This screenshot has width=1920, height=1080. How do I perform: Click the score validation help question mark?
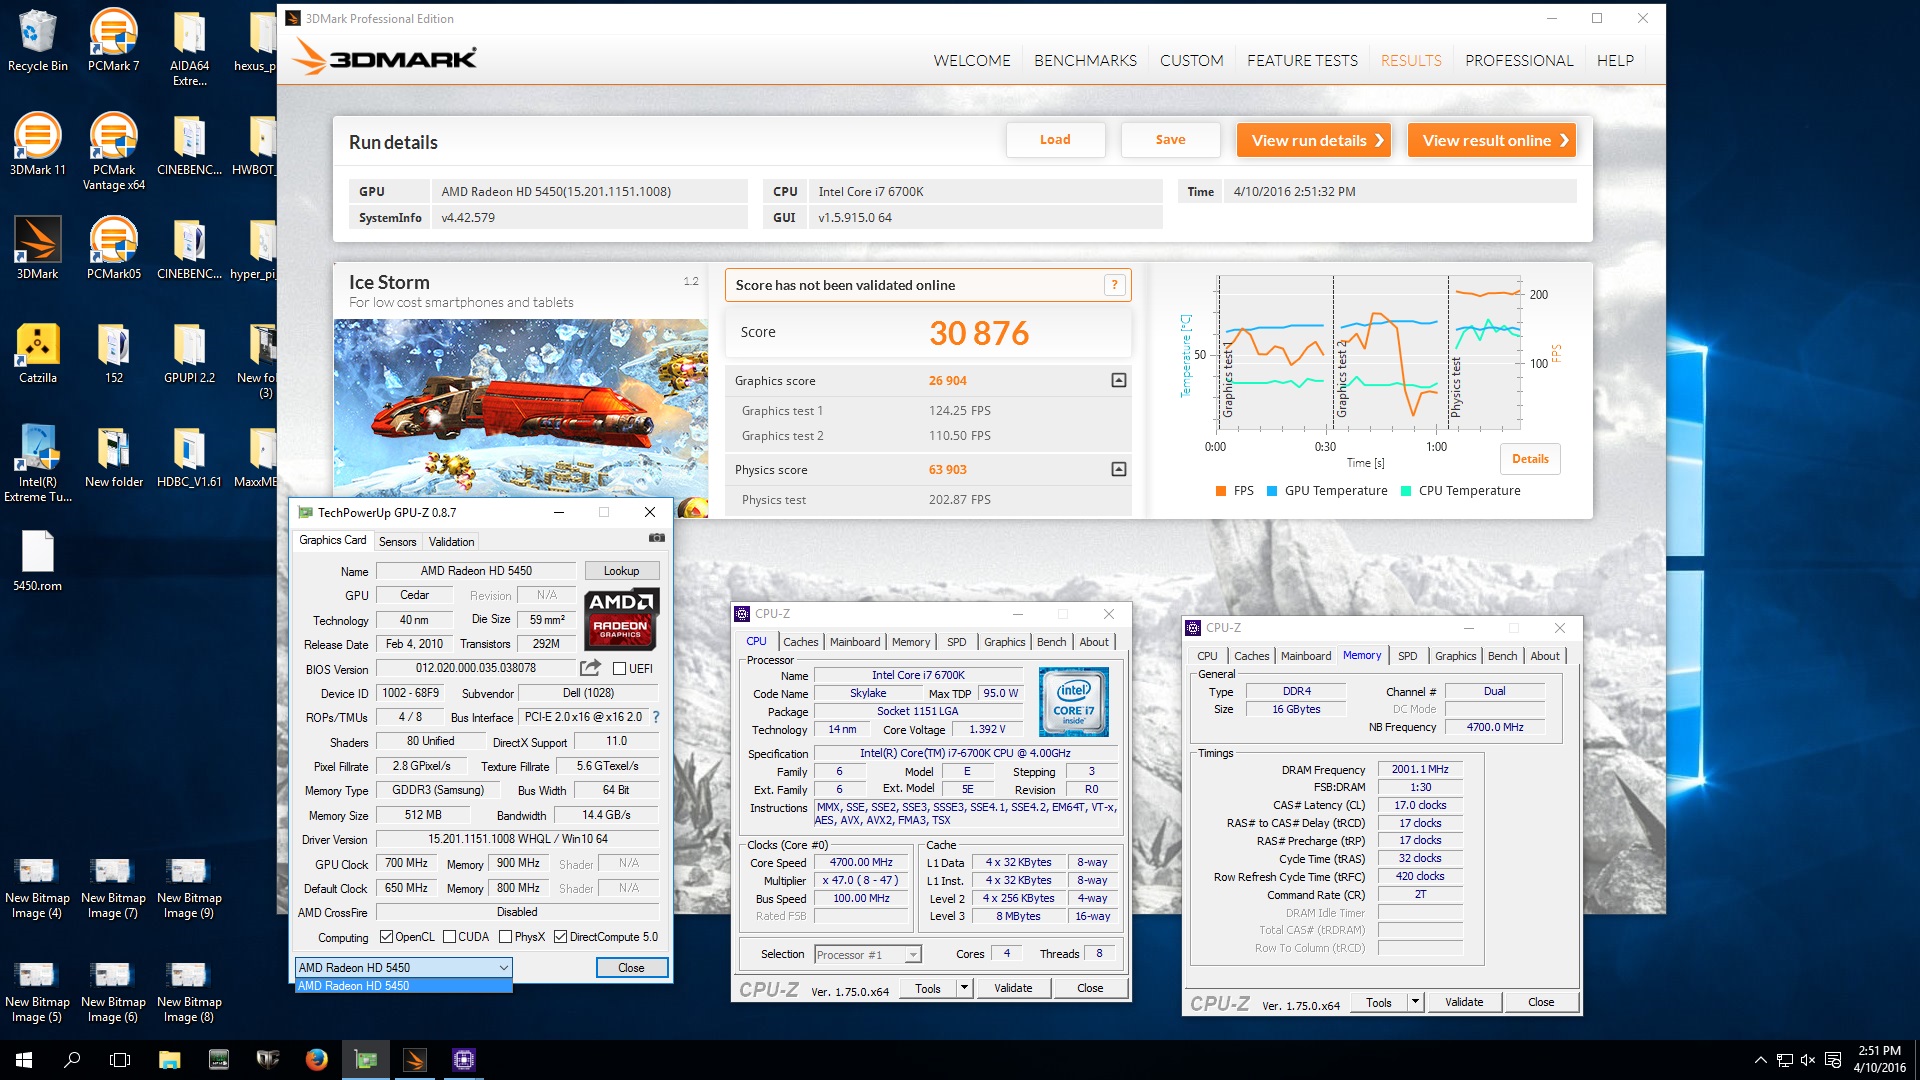(1114, 285)
